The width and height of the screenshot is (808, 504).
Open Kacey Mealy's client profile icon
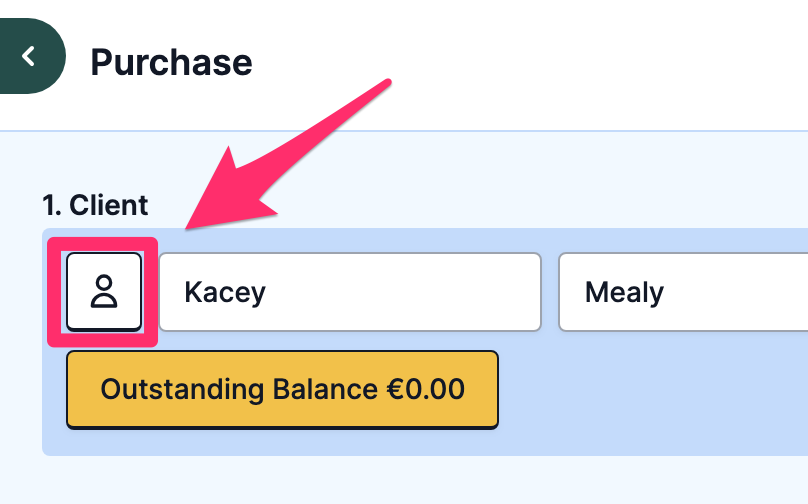click(x=104, y=292)
